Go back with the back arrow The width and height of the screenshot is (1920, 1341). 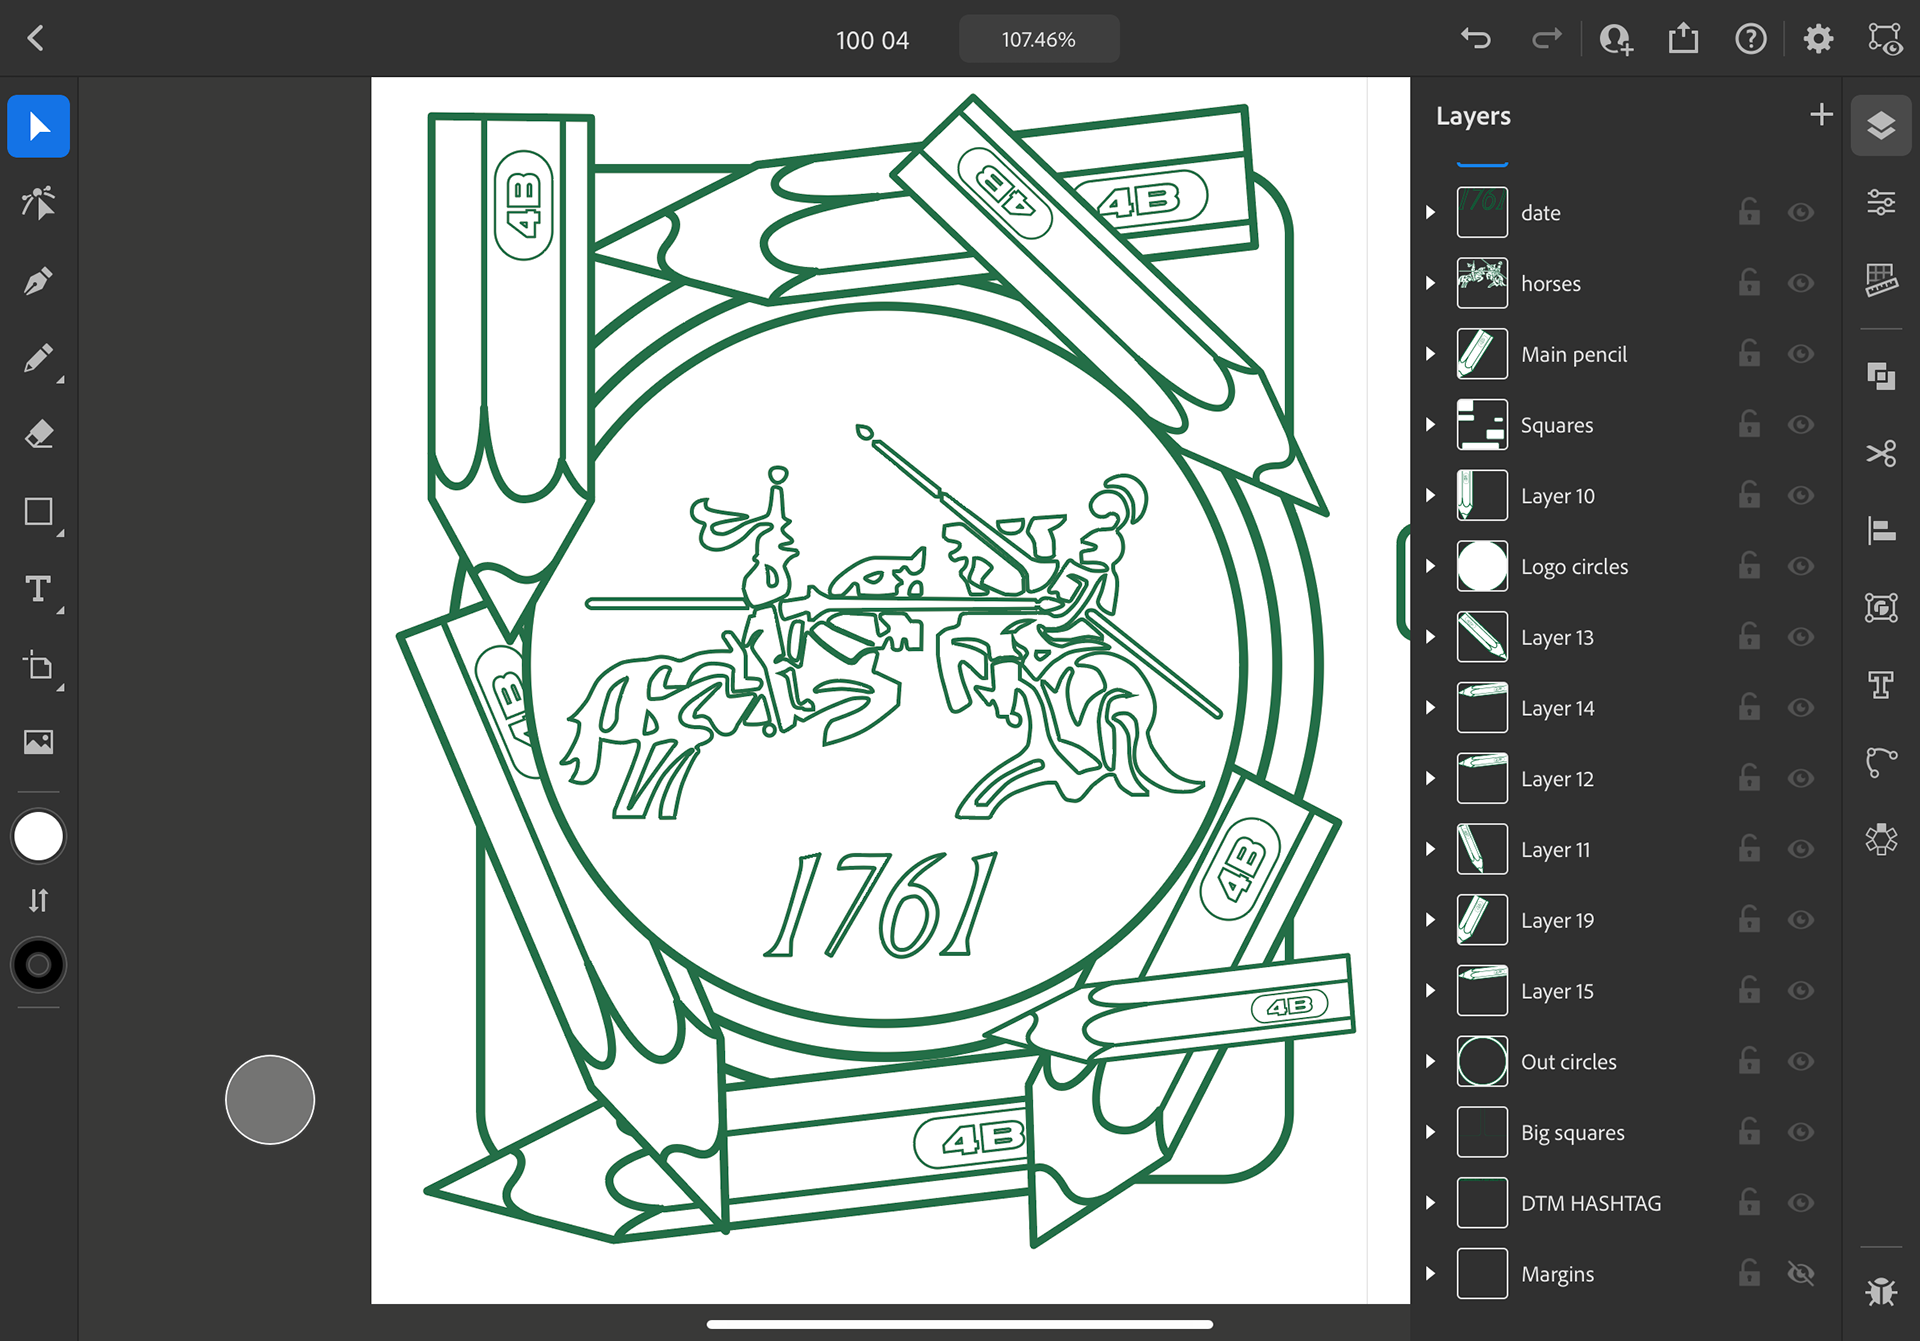click(36, 39)
